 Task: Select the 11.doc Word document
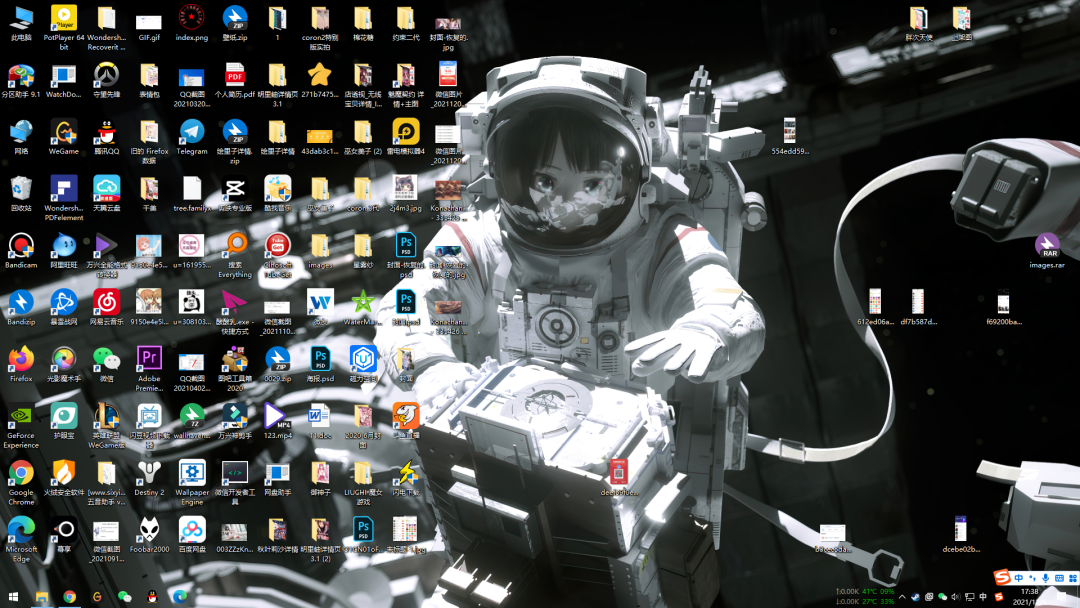point(320,421)
